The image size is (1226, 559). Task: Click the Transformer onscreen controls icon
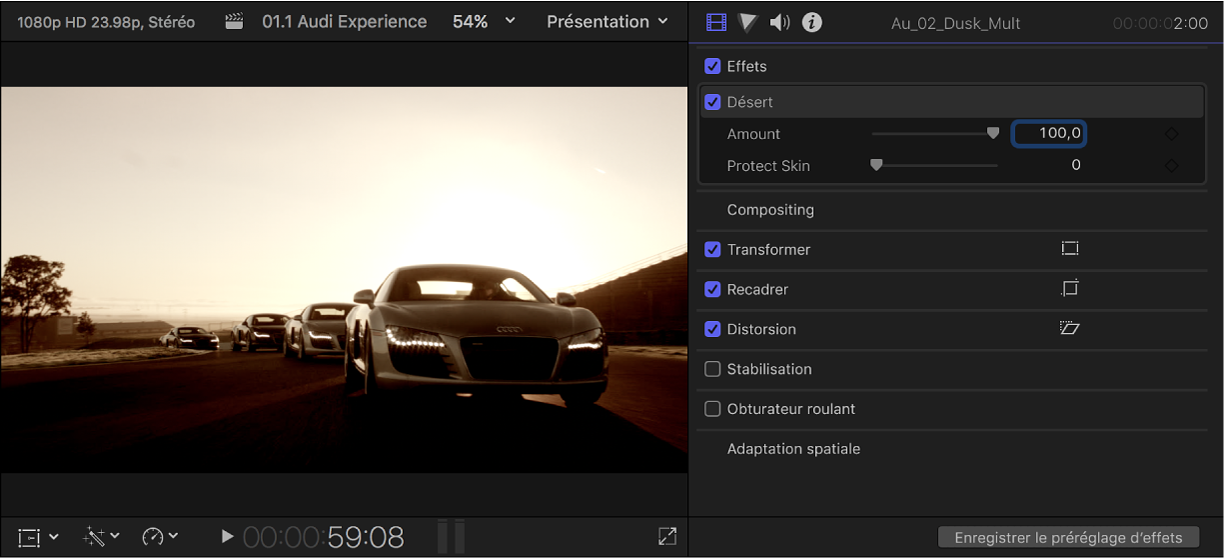tap(1070, 249)
